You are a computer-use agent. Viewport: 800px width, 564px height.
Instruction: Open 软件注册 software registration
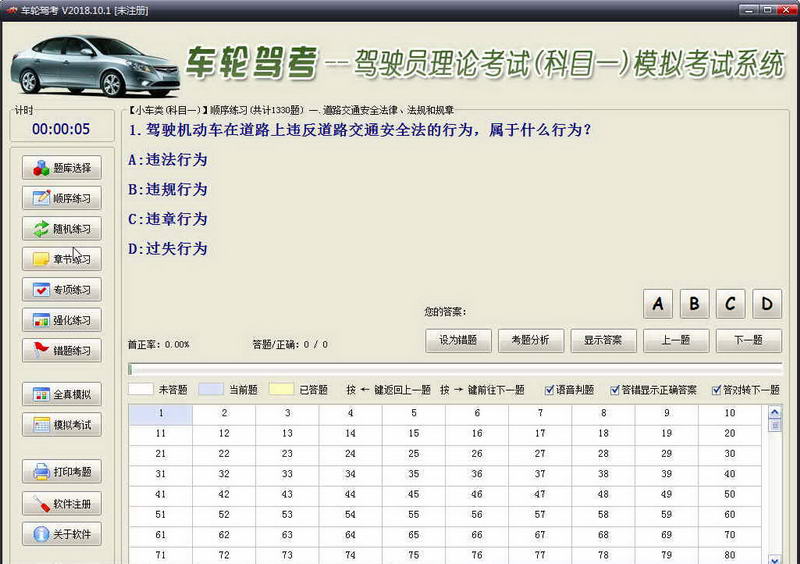click(62, 504)
